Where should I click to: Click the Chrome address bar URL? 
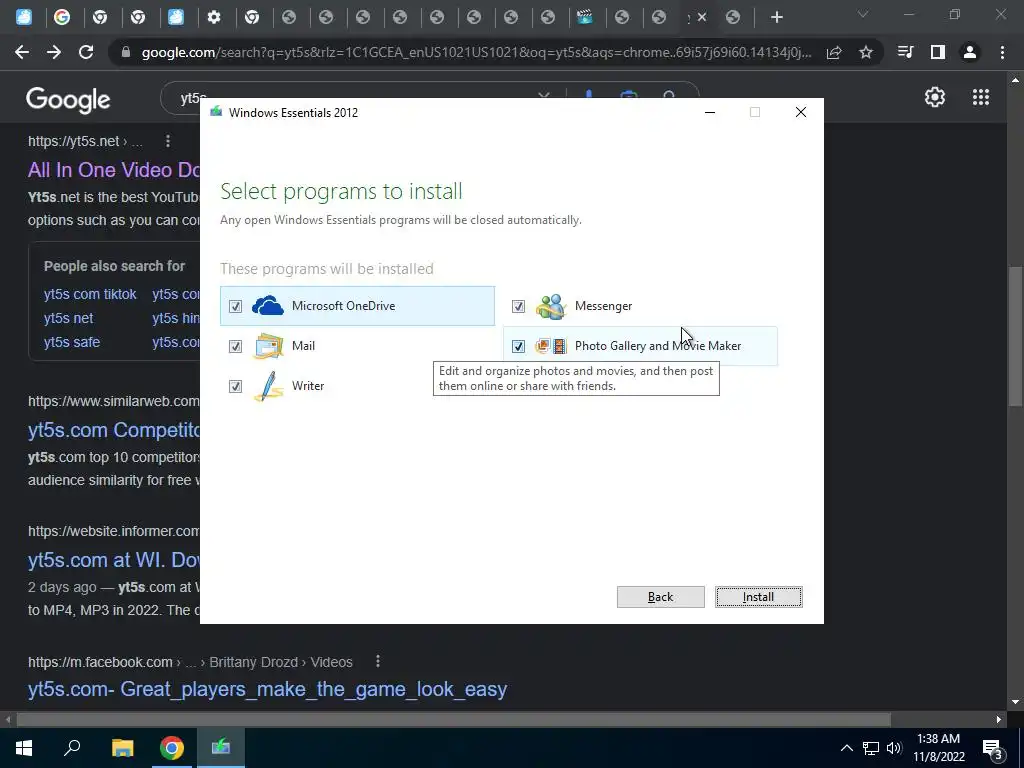click(477, 52)
